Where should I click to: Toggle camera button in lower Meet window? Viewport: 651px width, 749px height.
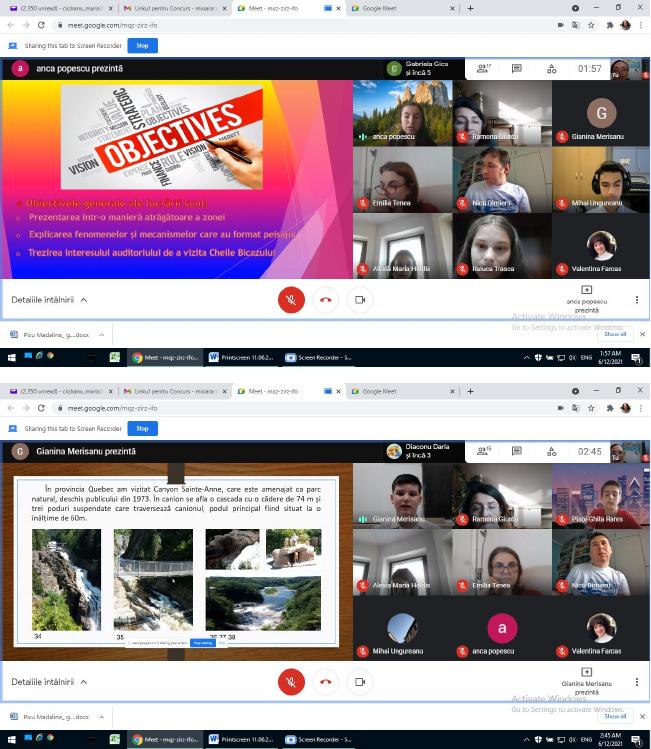(x=360, y=682)
